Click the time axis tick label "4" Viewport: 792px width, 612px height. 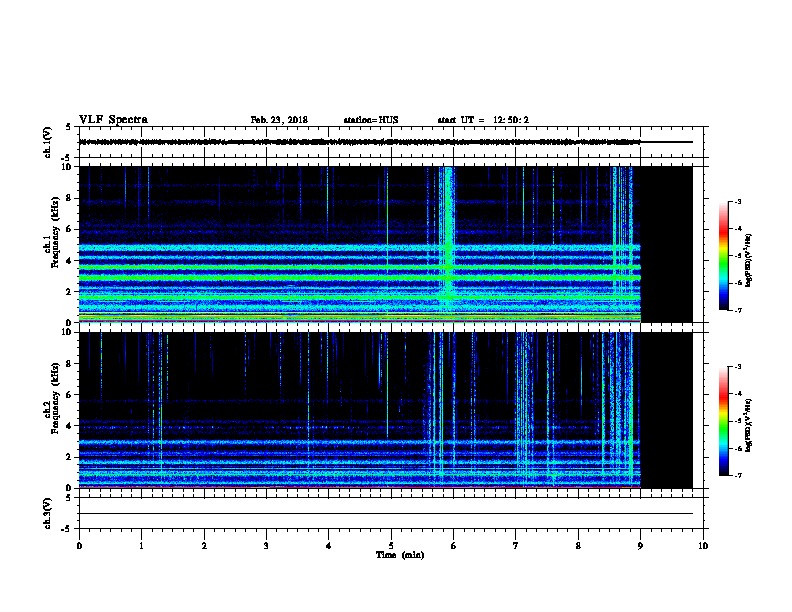point(328,545)
